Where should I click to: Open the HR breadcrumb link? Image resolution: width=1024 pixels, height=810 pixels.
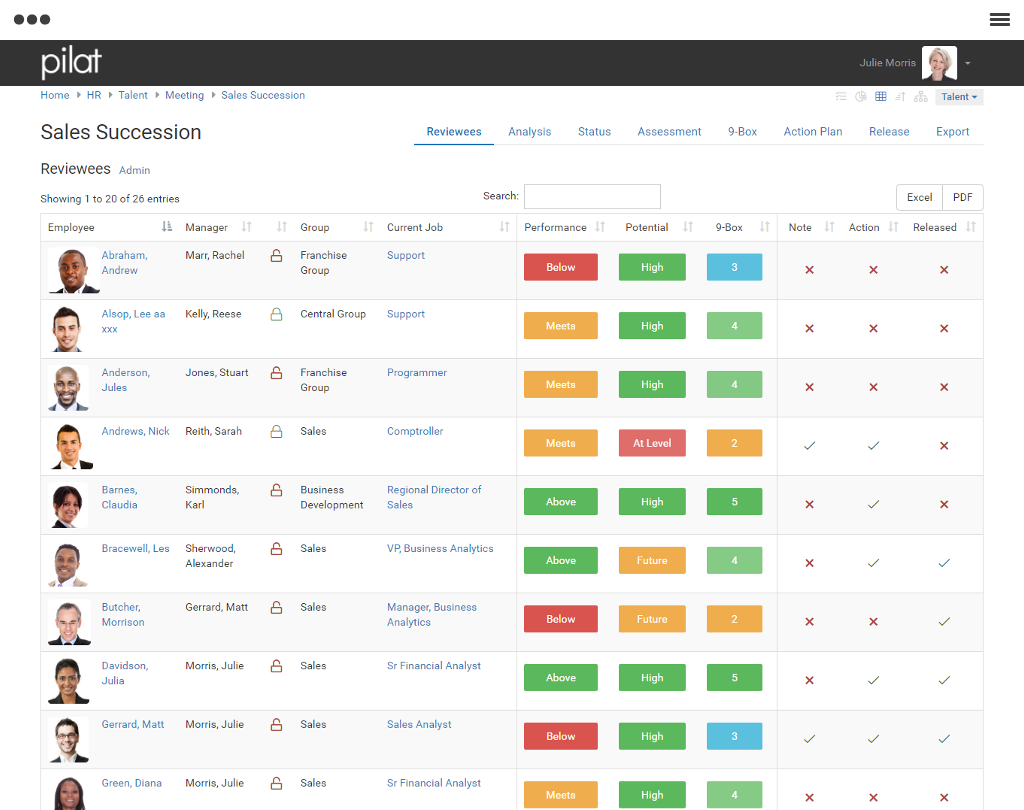click(x=94, y=95)
